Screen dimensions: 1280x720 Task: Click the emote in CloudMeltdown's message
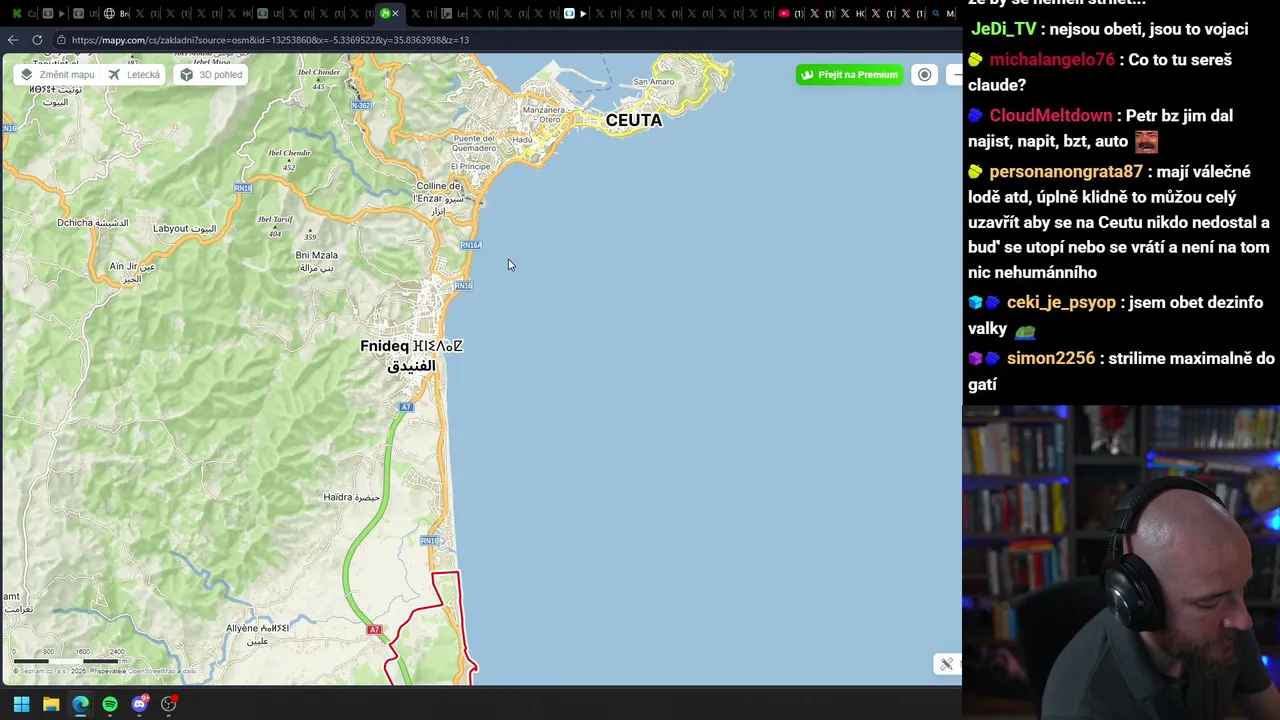tap(1146, 141)
